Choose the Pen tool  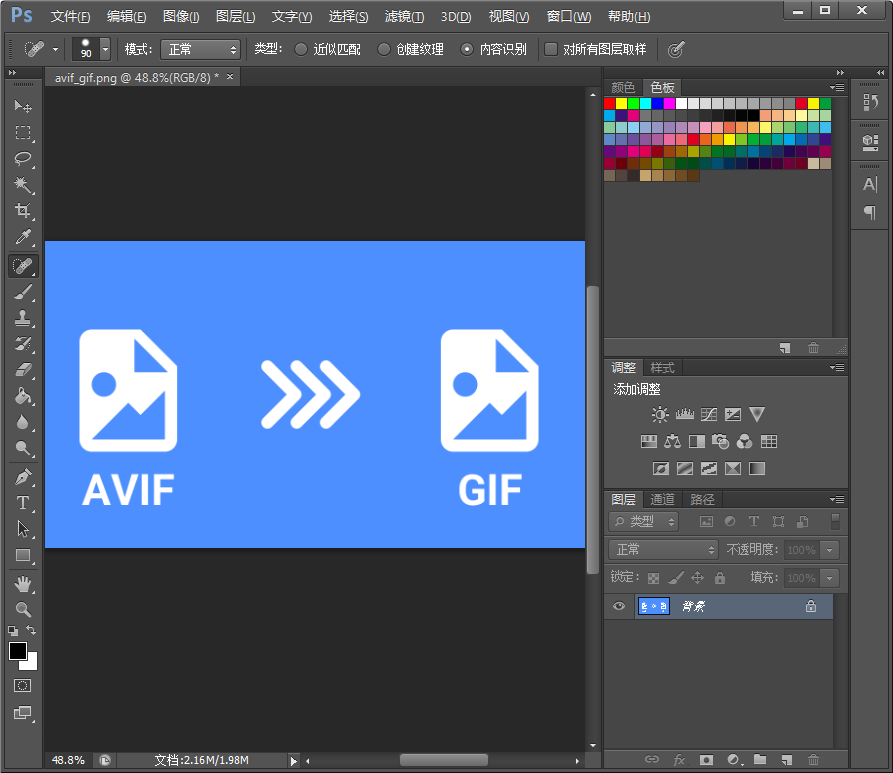click(23, 477)
